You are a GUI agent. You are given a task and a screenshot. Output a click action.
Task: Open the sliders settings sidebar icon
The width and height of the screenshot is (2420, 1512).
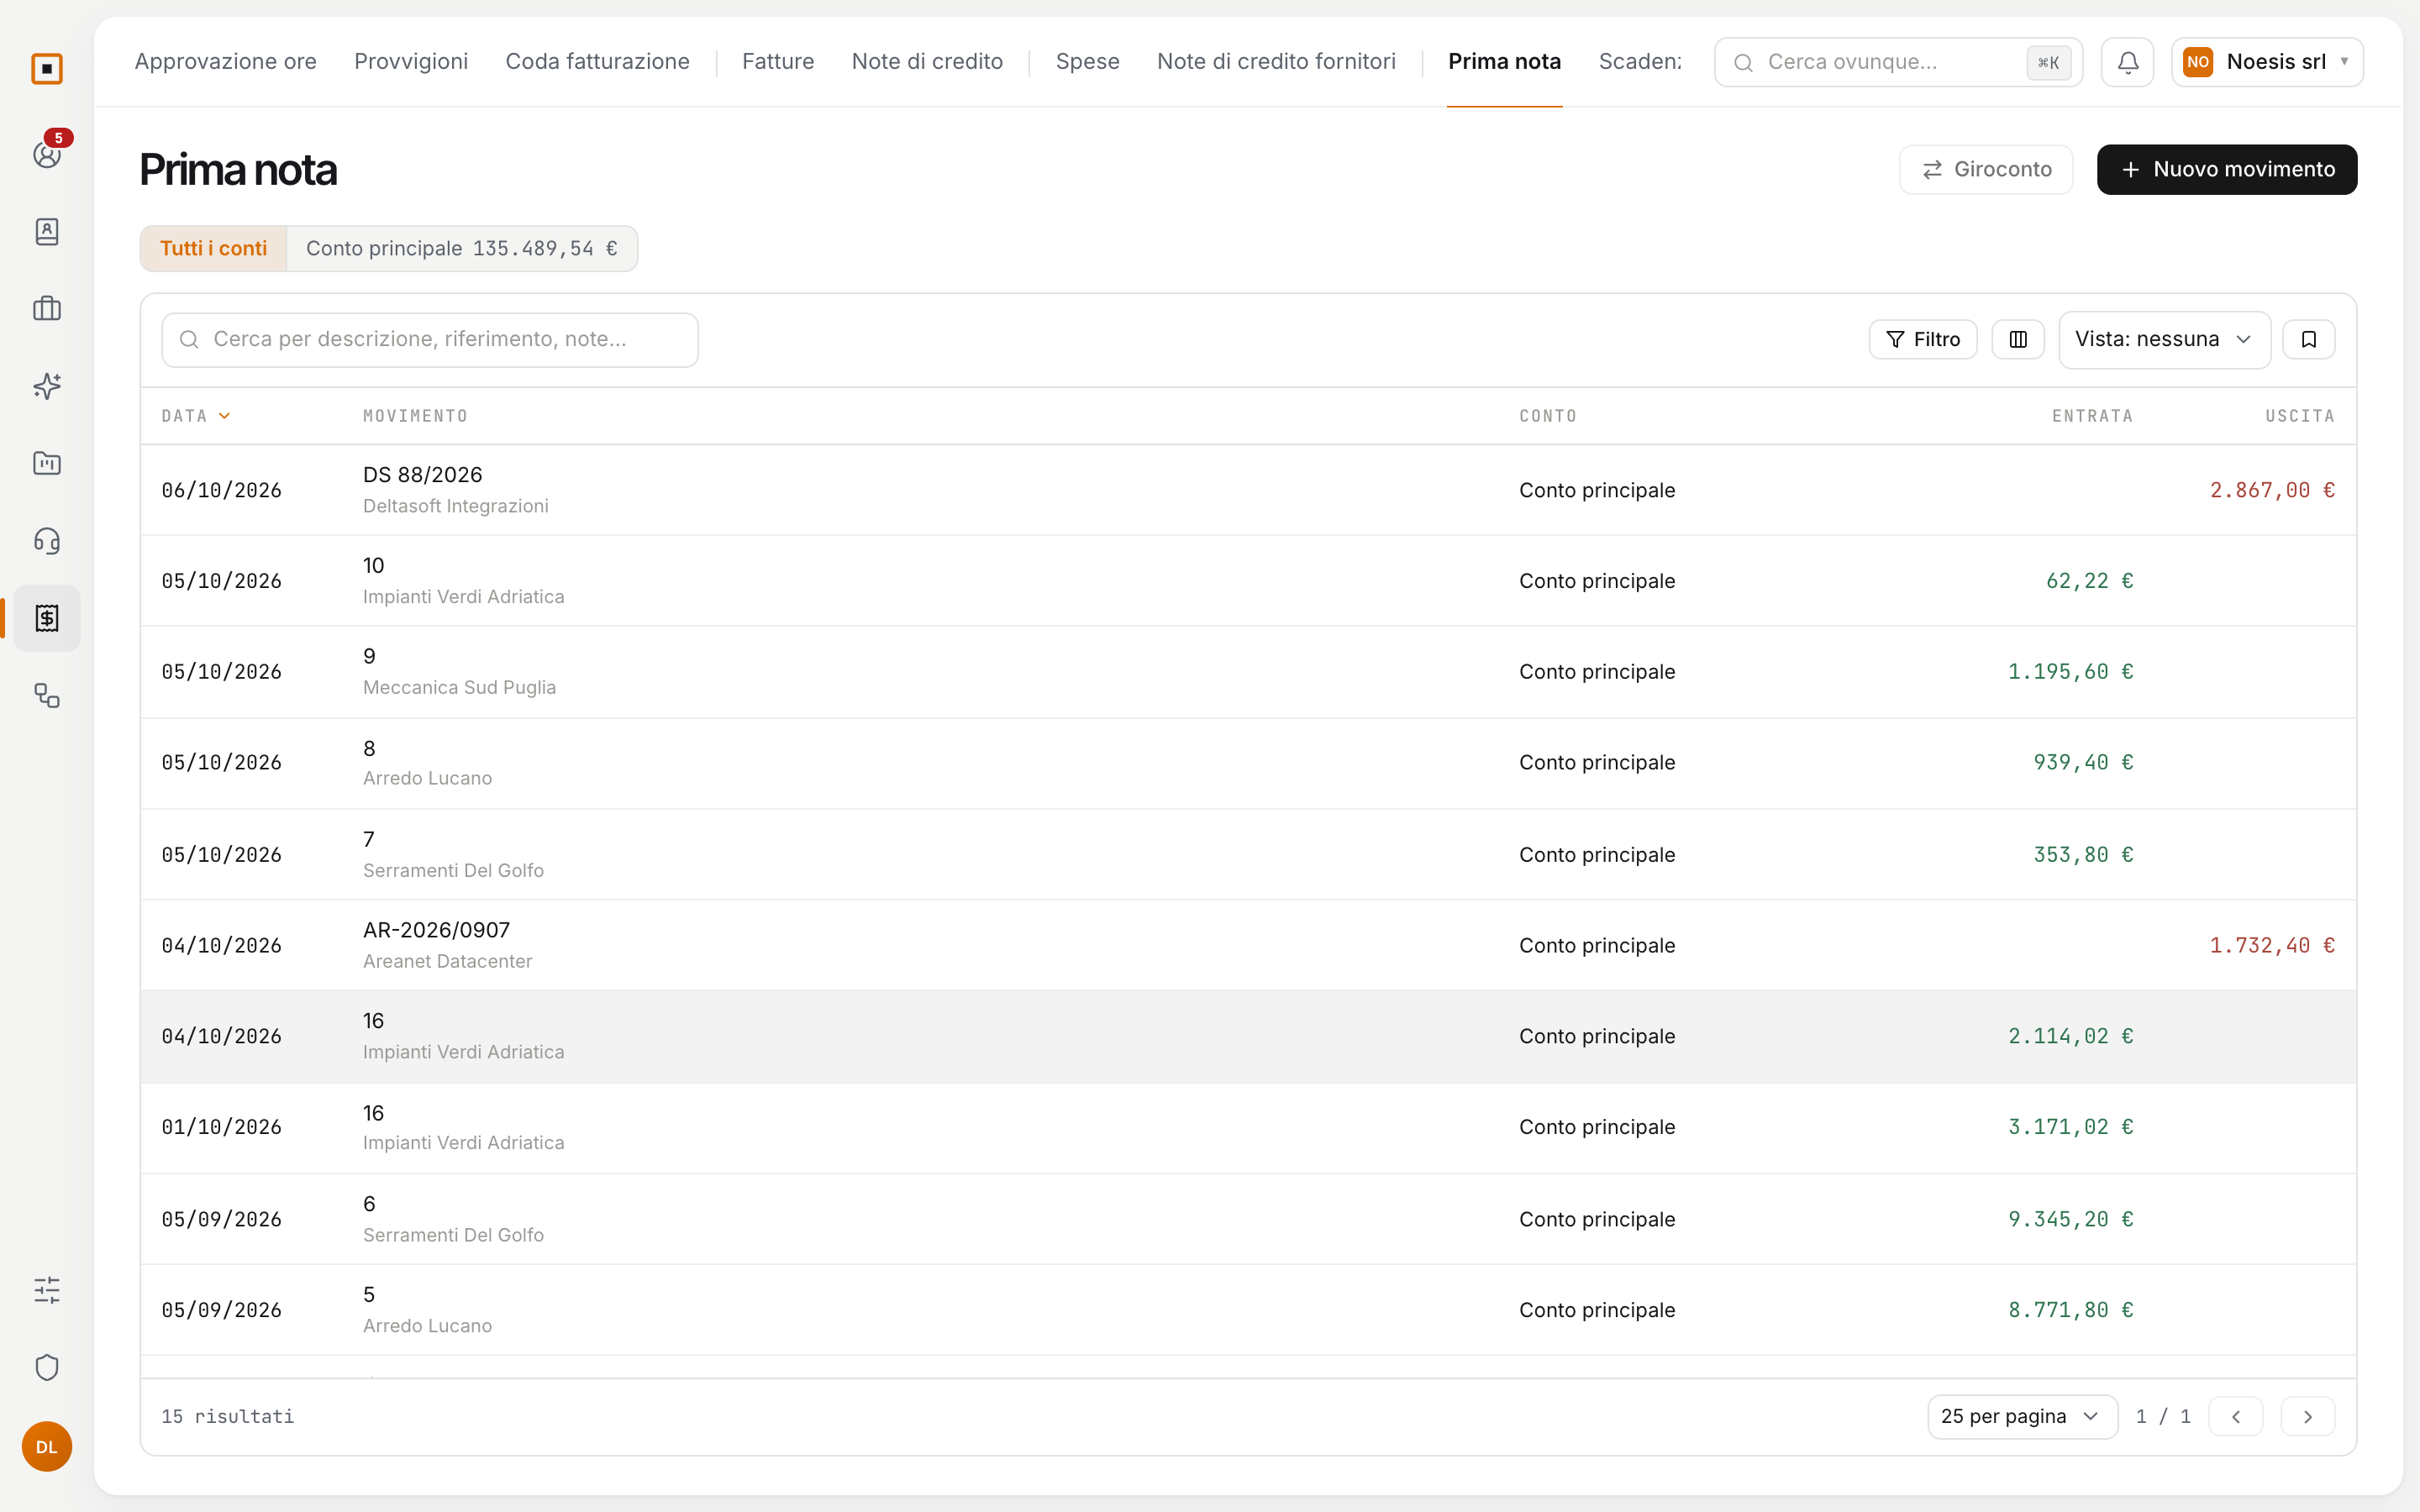point(47,1290)
